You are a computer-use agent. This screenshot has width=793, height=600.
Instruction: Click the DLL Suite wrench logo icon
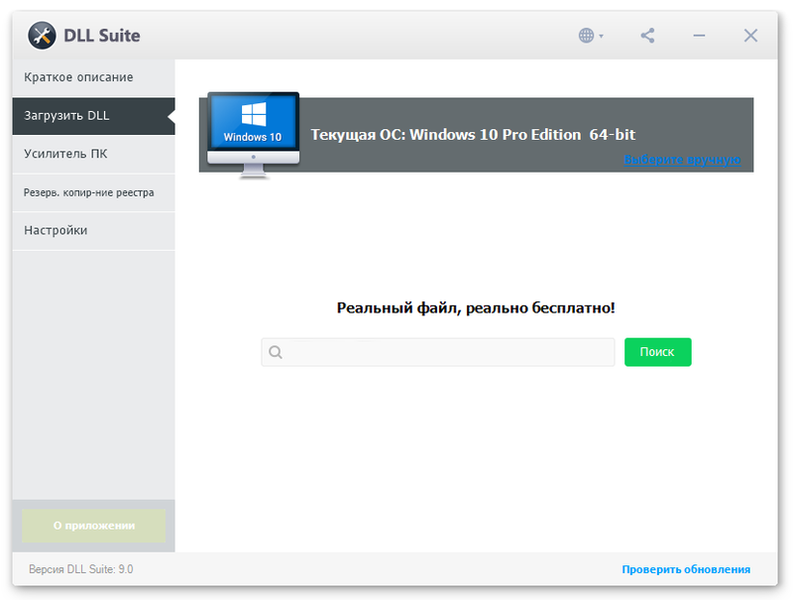click(42, 35)
